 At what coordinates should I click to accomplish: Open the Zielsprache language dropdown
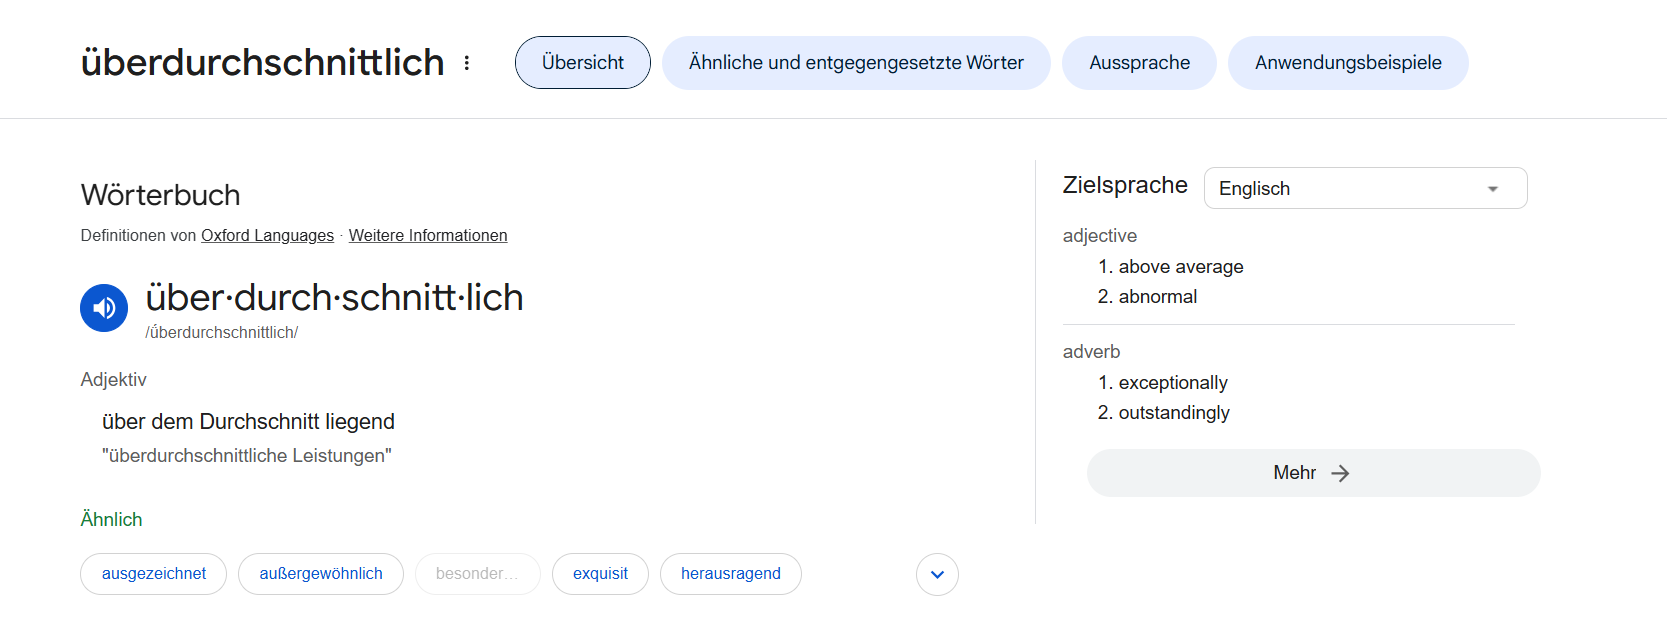click(1364, 188)
